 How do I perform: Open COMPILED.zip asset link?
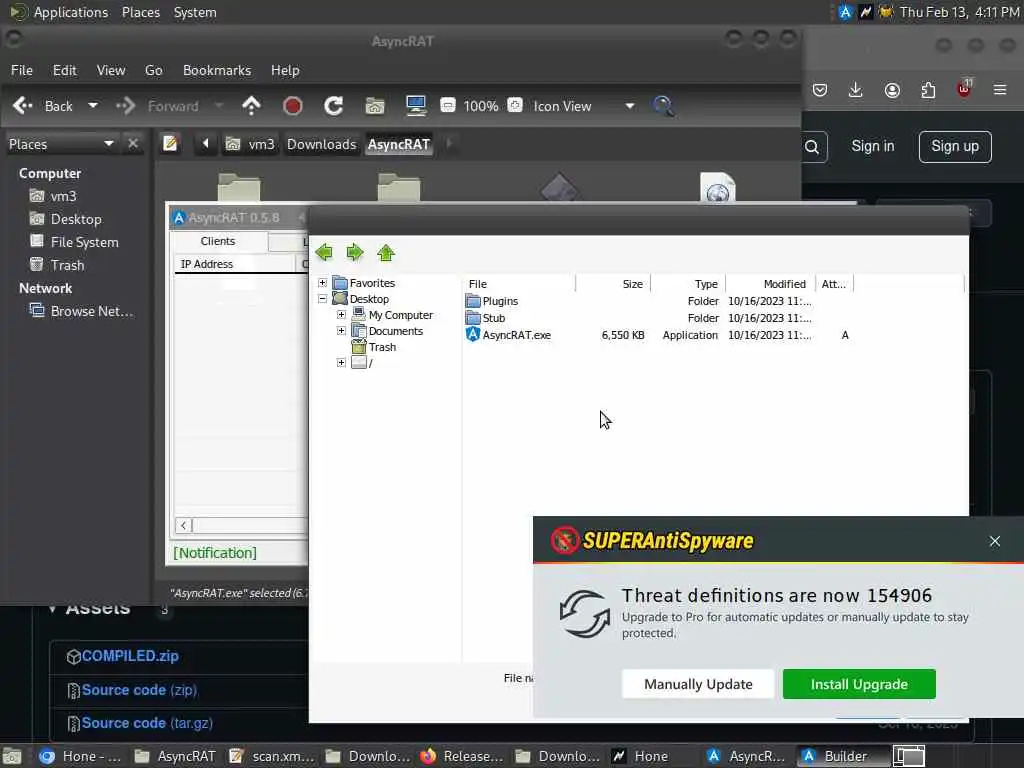(x=130, y=656)
